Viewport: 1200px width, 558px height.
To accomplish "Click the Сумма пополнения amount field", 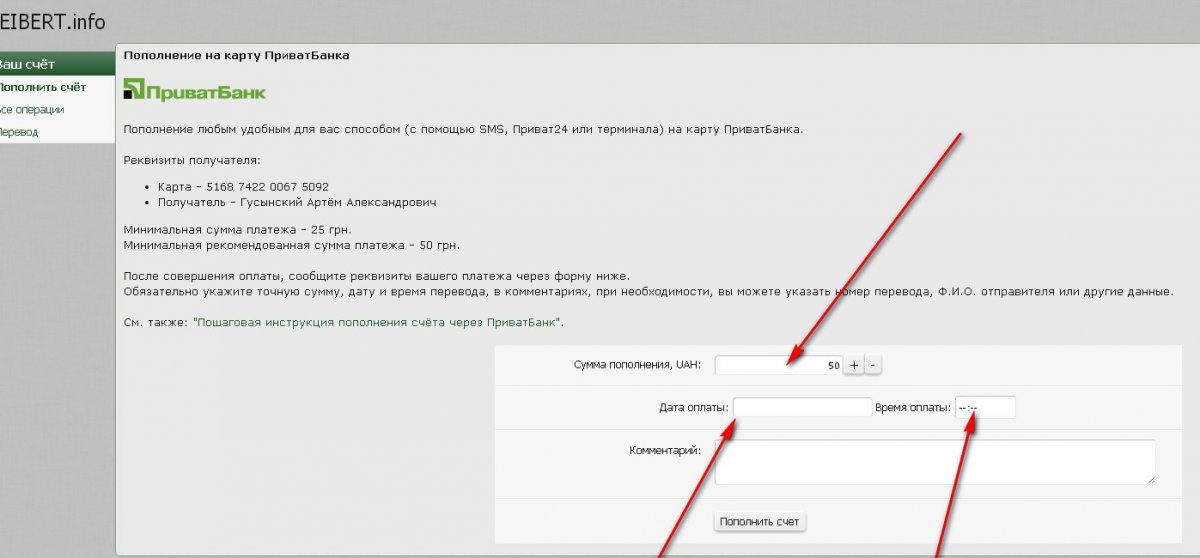I will tap(779, 366).
